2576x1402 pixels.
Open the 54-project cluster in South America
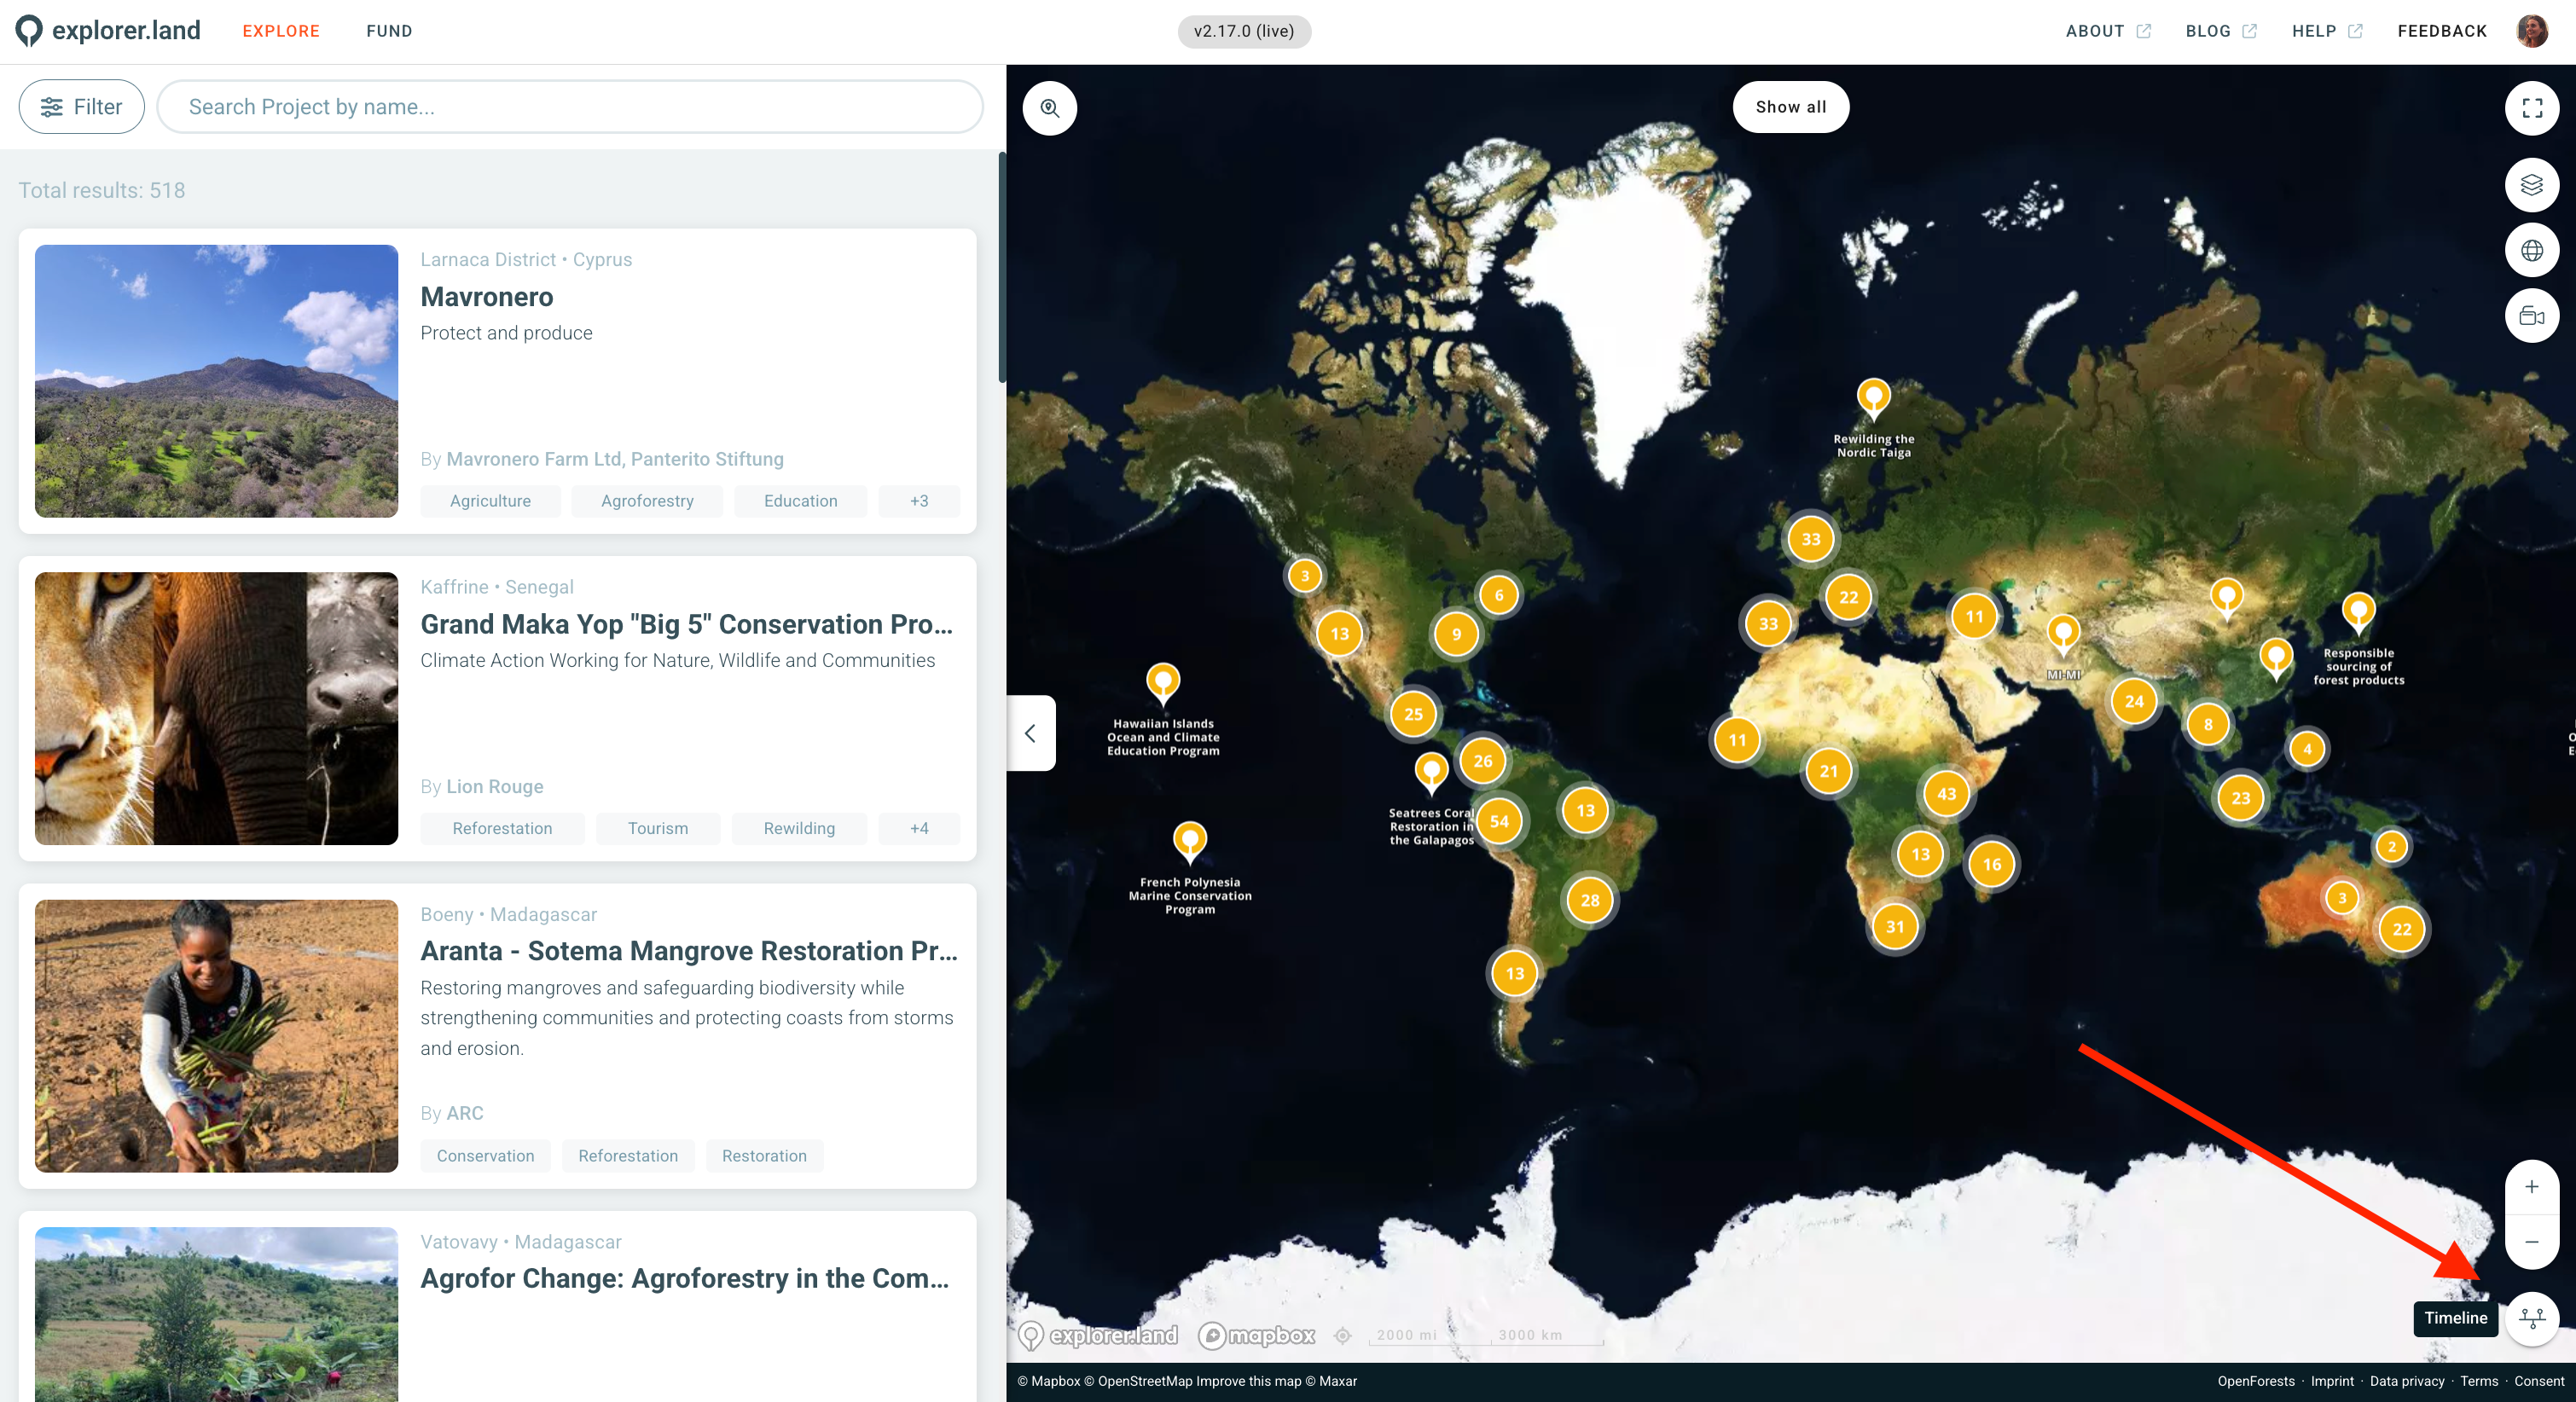point(1499,822)
